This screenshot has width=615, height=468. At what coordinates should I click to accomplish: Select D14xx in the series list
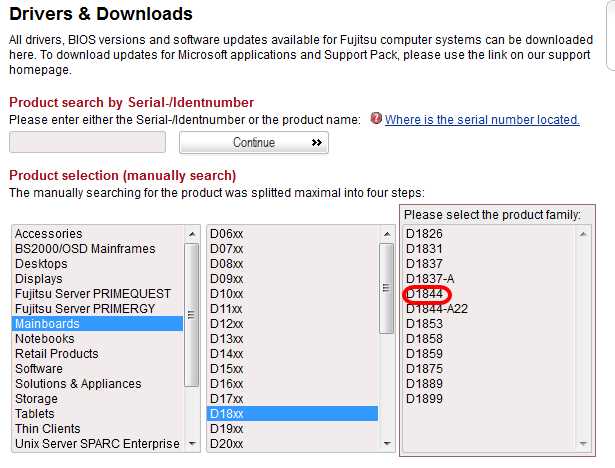(292, 354)
